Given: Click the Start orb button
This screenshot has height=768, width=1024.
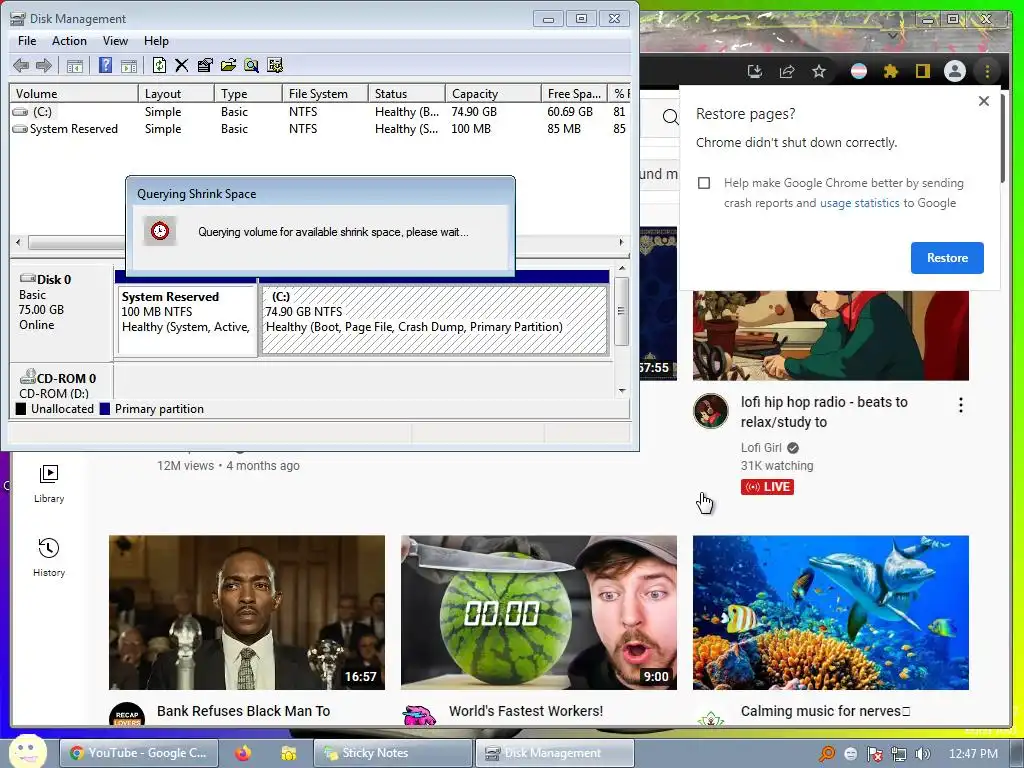Looking at the screenshot, I should coord(27,751).
